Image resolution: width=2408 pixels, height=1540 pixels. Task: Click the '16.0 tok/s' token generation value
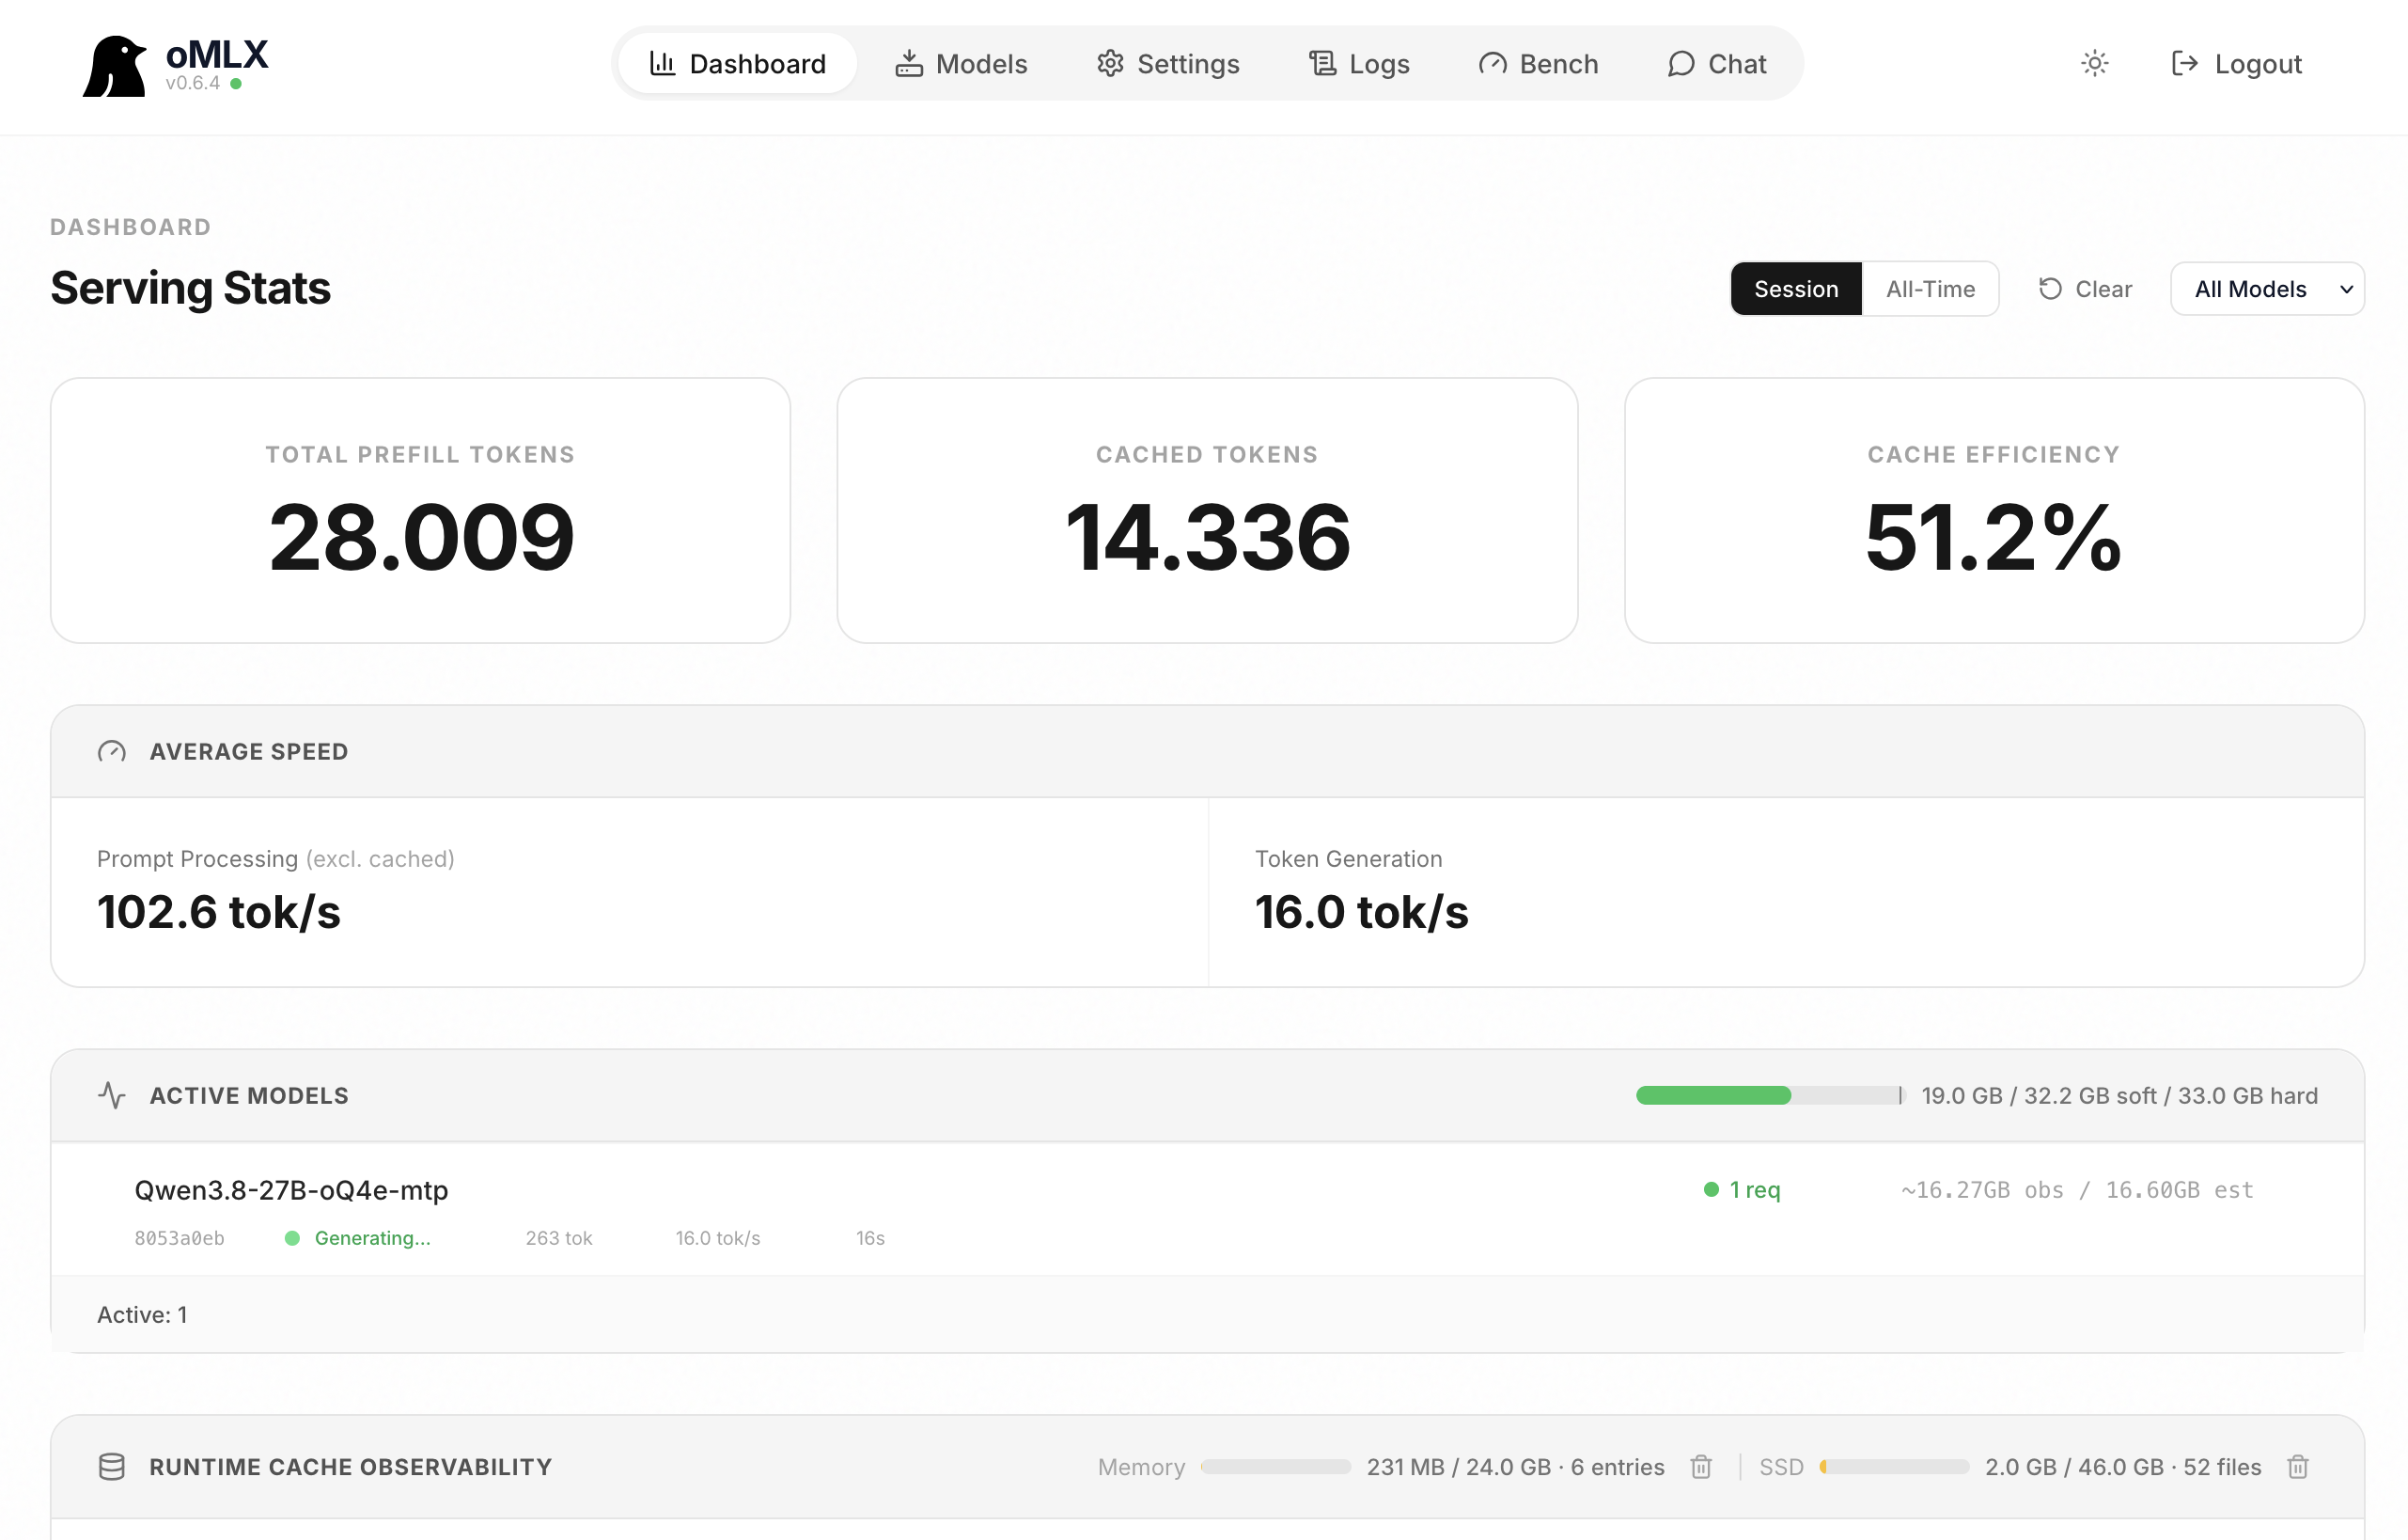pyautogui.click(x=1361, y=912)
